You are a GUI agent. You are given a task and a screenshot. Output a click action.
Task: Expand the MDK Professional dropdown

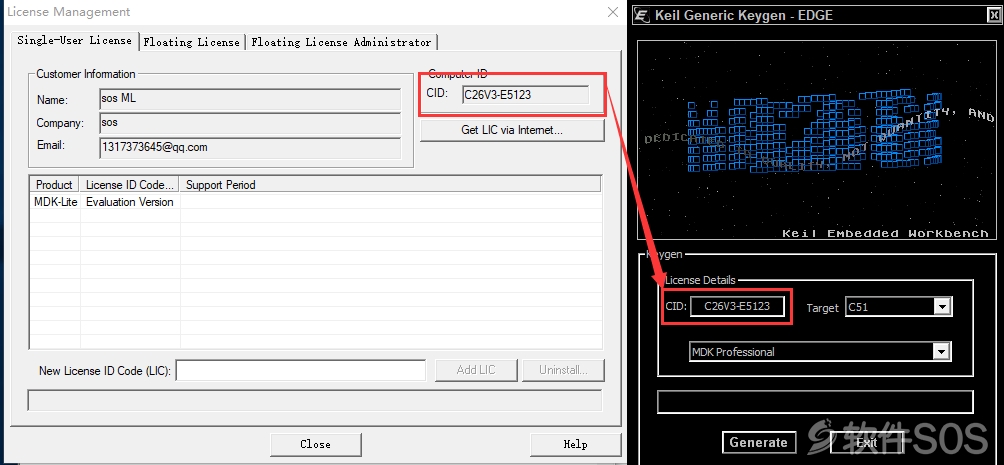pos(941,352)
